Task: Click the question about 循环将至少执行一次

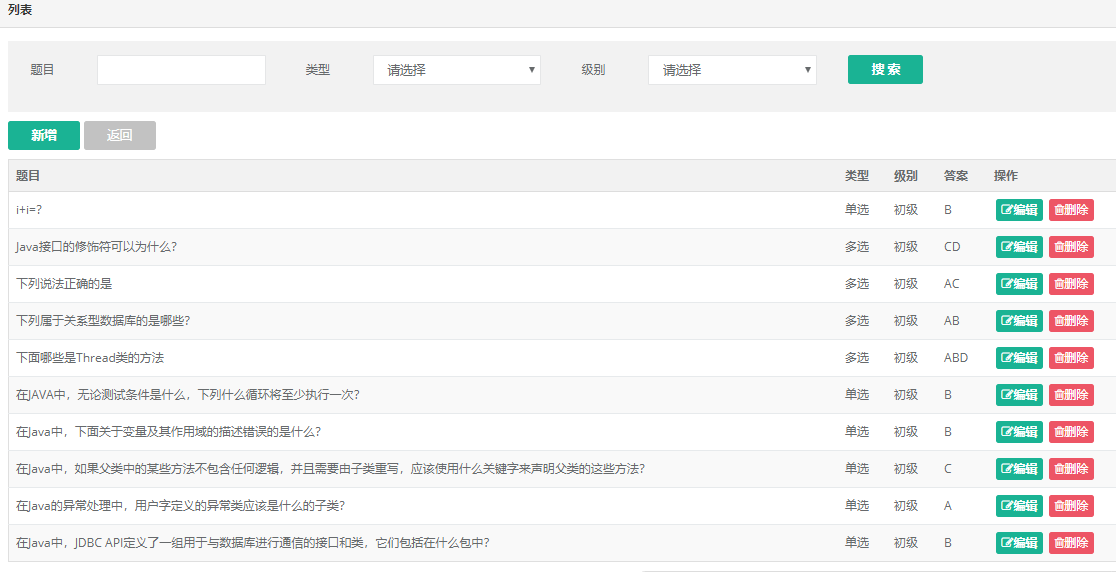Action: (187, 395)
